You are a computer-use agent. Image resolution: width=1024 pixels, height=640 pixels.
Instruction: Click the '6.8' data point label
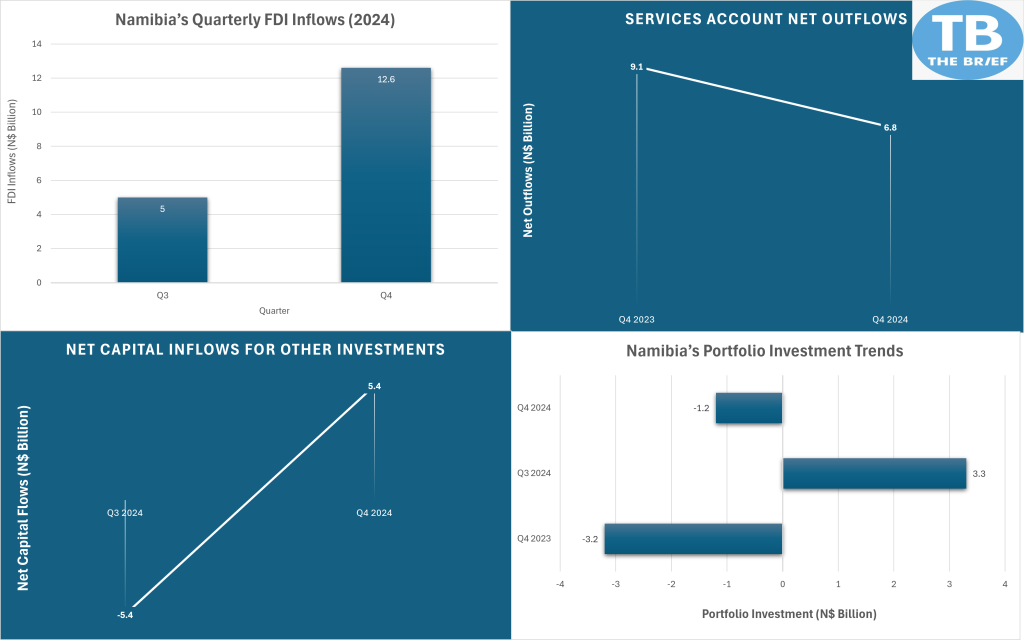pos(890,127)
